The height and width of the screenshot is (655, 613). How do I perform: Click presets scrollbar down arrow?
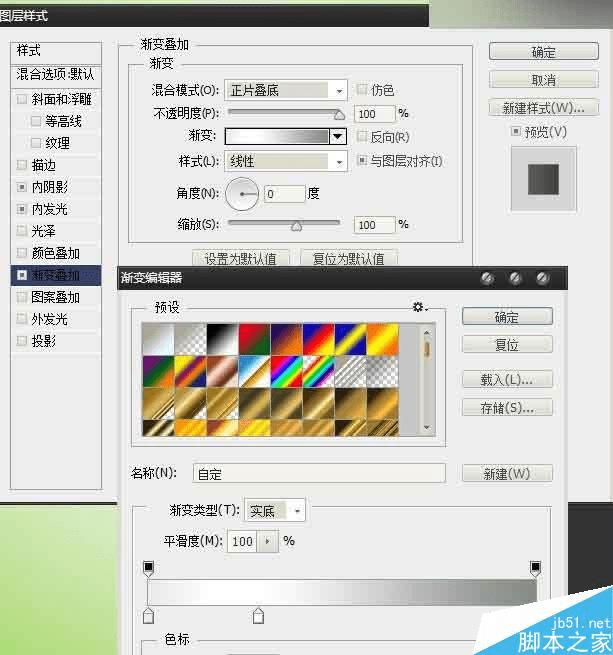(x=427, y=427)
